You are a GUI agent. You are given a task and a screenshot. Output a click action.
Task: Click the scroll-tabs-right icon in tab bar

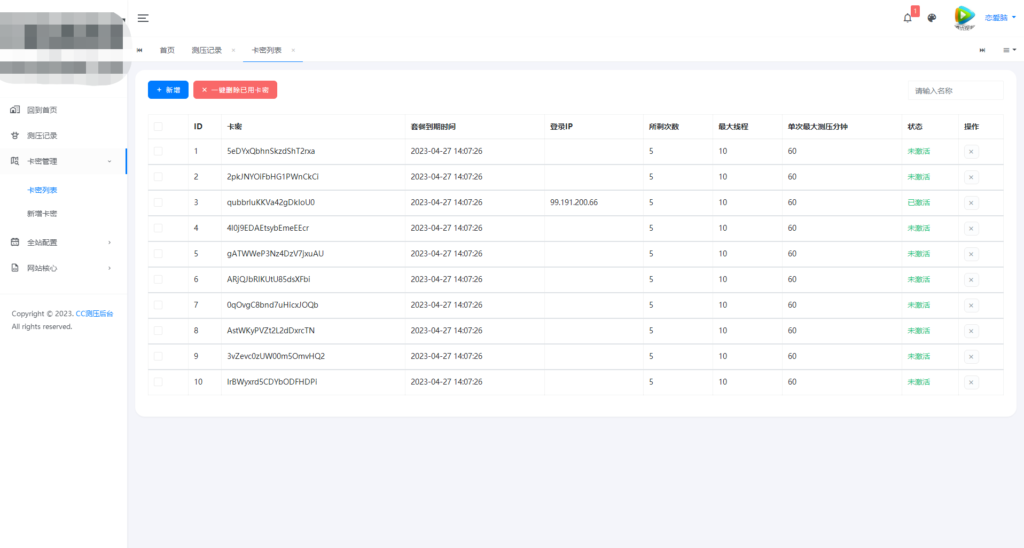(x=983, y=50)
